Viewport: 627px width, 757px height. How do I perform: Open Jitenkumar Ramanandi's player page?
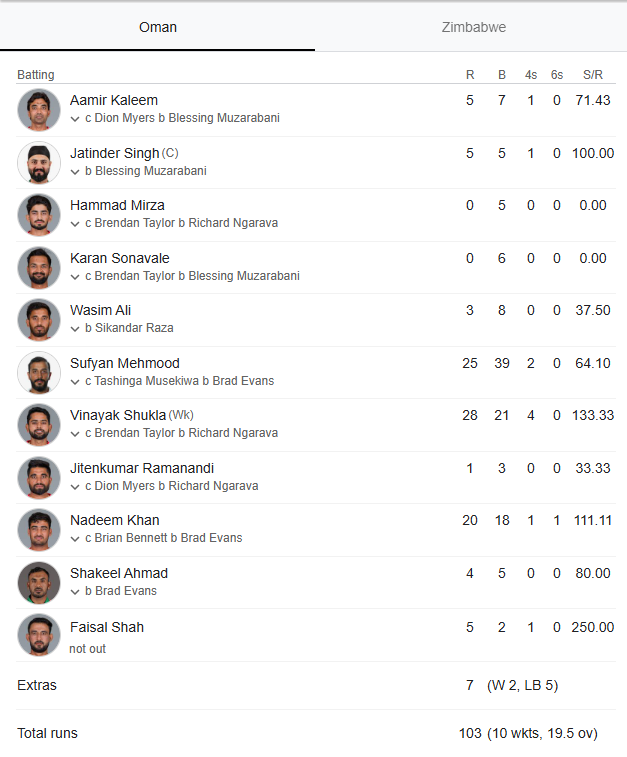pyautogui.click(x=142, y=468)
